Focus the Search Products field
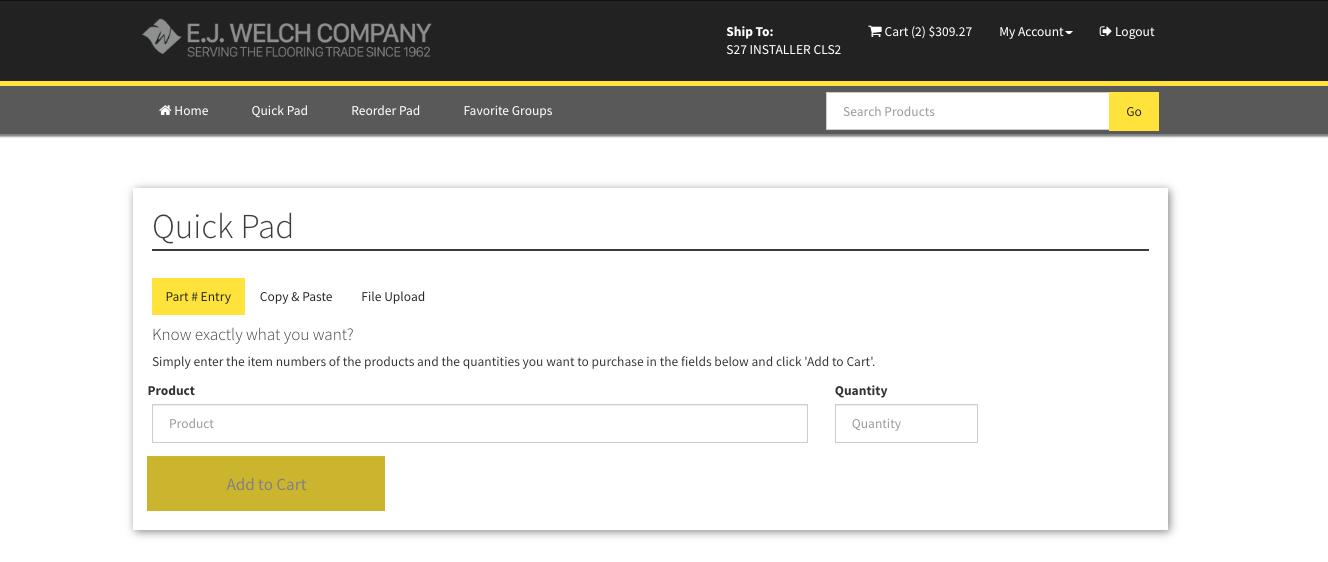The image size is (1328, 562). pos(967,111)
